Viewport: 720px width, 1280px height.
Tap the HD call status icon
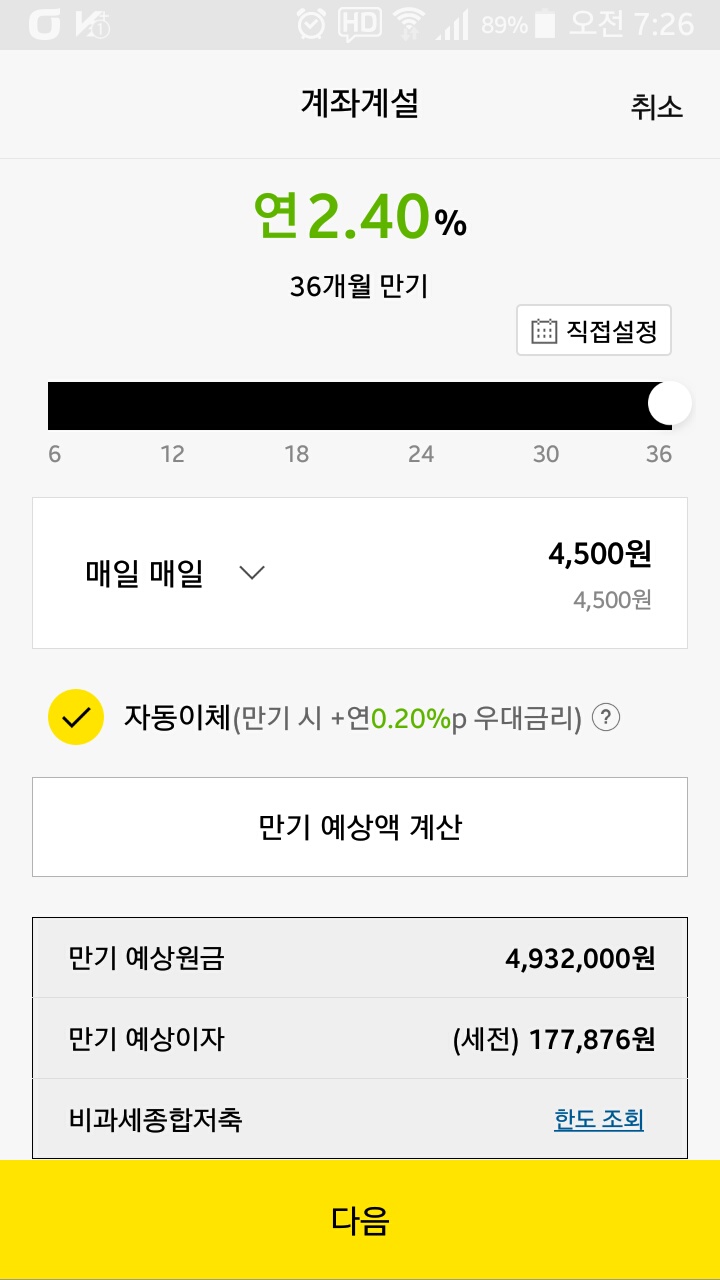[360, 24]
